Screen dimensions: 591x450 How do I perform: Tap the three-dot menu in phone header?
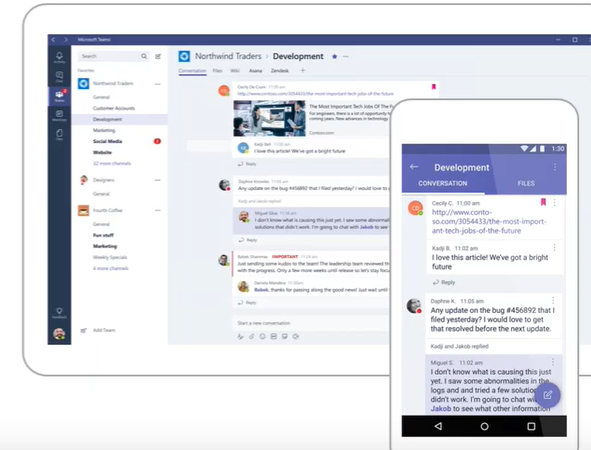(554, 167)
